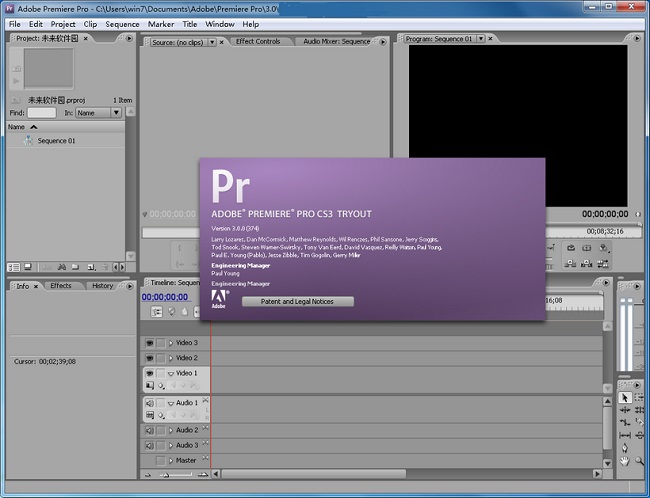Switch project panel to icon view
Viewport: 650px width, 498px height.
click(x=28, y=267)
